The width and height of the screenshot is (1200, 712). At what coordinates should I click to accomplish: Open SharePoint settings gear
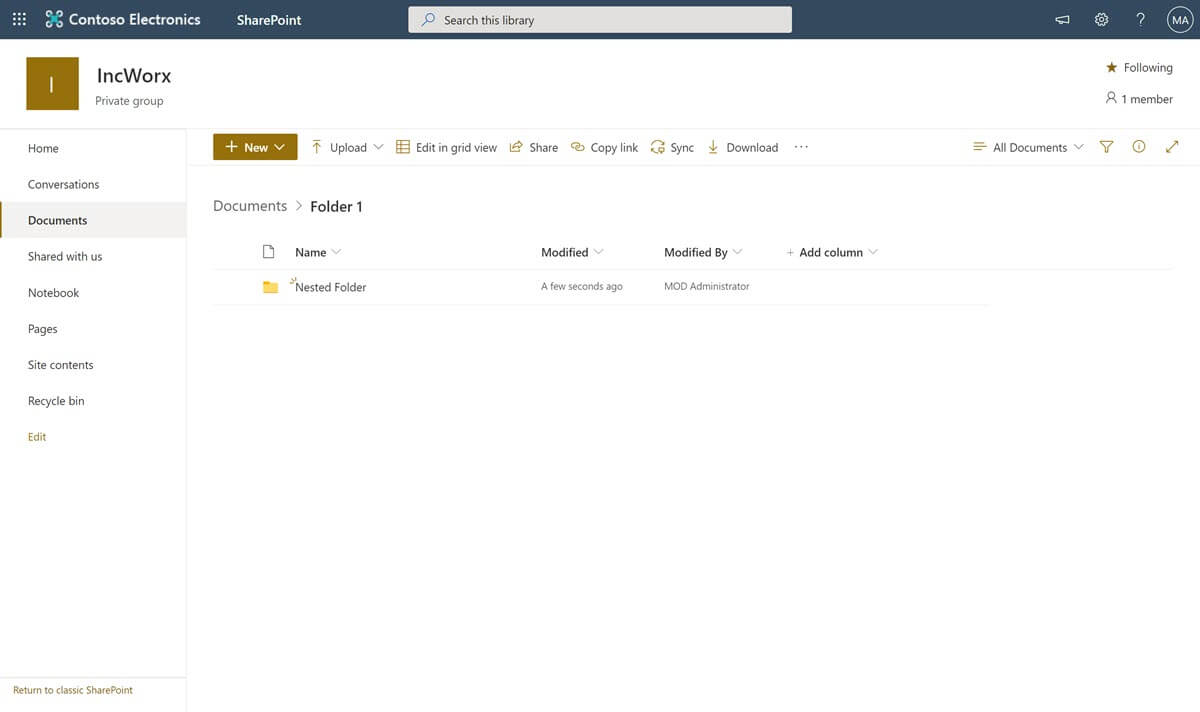coord(1101,18)
